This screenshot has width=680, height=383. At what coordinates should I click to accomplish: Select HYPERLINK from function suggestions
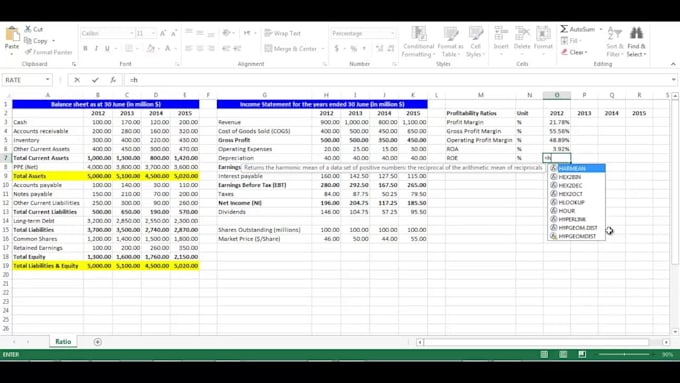click(x=577, y=219)
